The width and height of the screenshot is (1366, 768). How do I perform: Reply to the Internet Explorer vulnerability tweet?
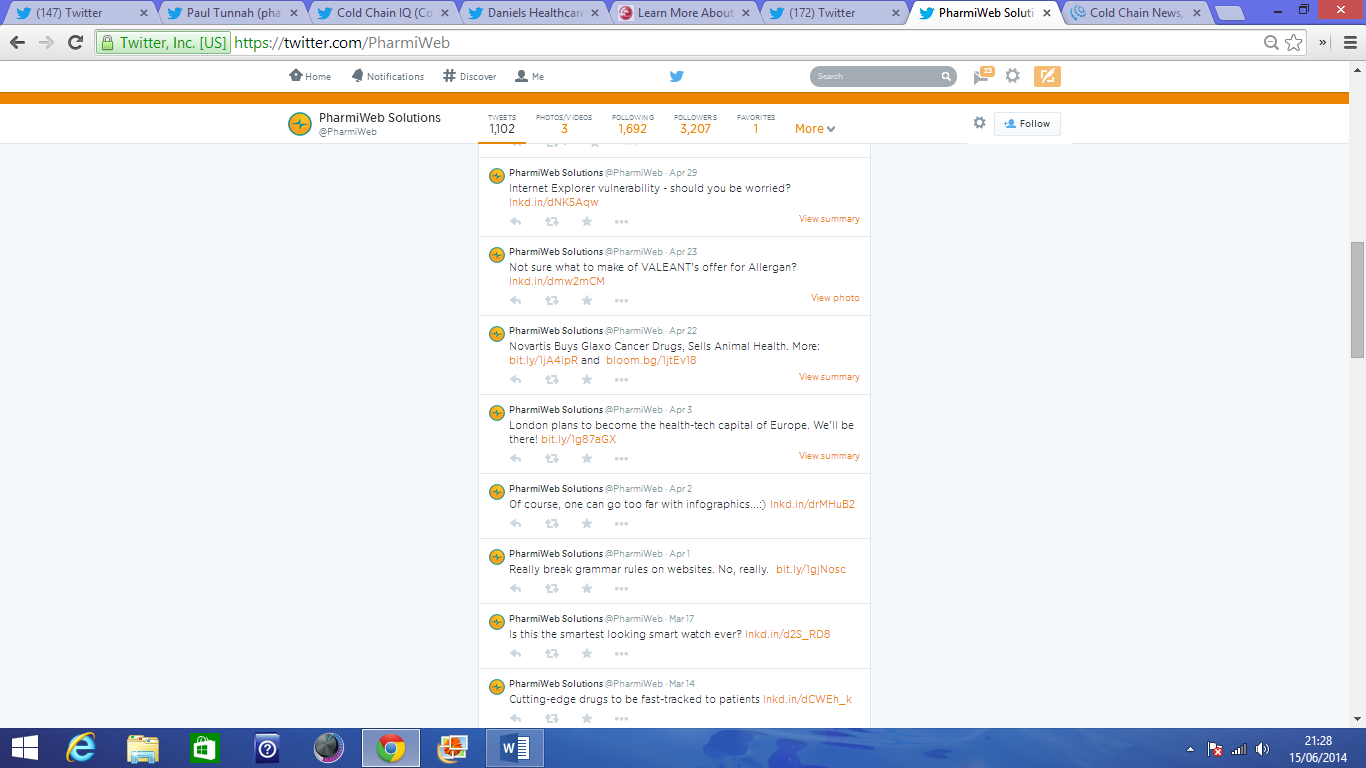click(x=516, y=221)
